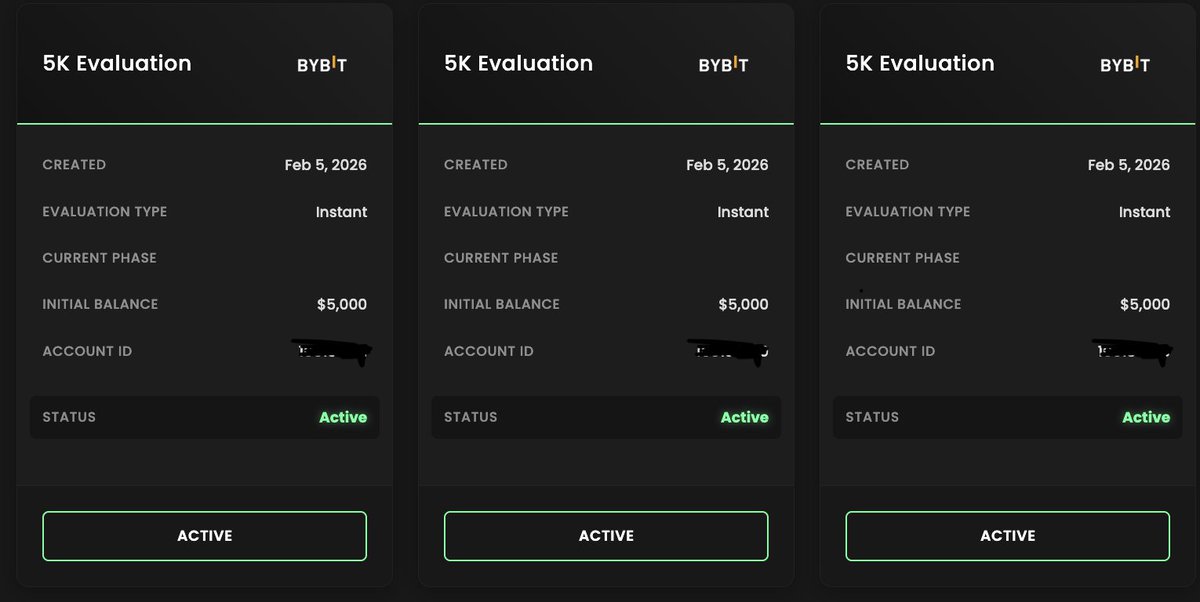This screenshot has height=602, width=1200.
Task: Click the Feb 5, 2026 date in right card
Action: pos(1129,165)
